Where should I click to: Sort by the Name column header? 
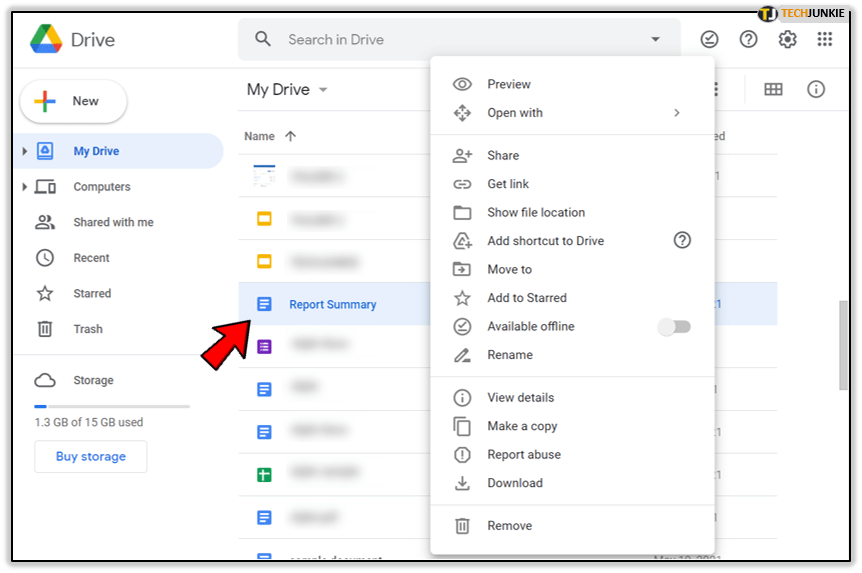click(260, 136)
